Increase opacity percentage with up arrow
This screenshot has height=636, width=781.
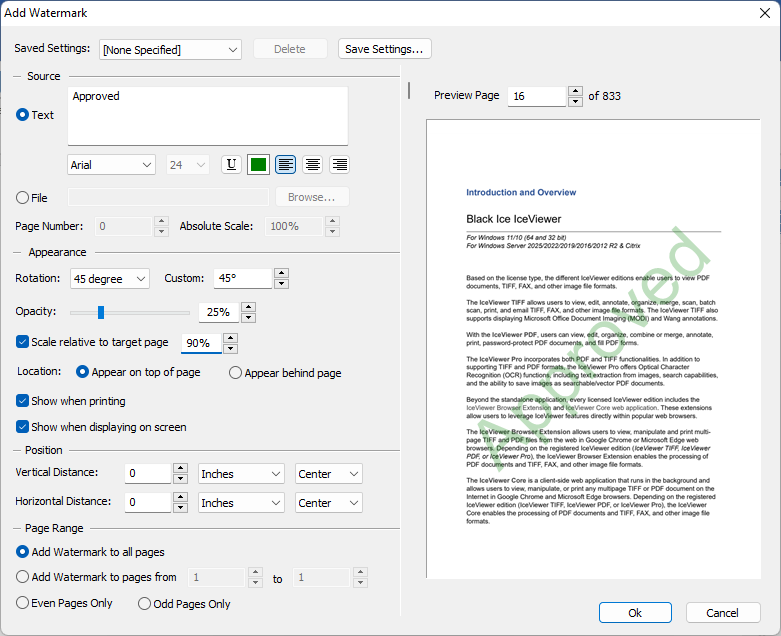pyautogui.click(x=249, y=307)
